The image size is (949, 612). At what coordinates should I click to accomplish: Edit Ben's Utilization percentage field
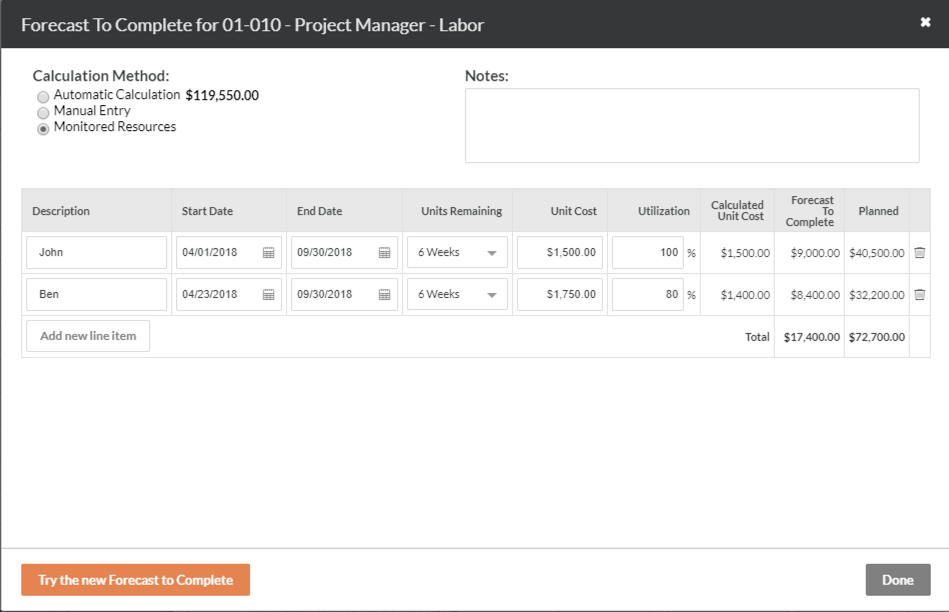[x=648, y=294]
